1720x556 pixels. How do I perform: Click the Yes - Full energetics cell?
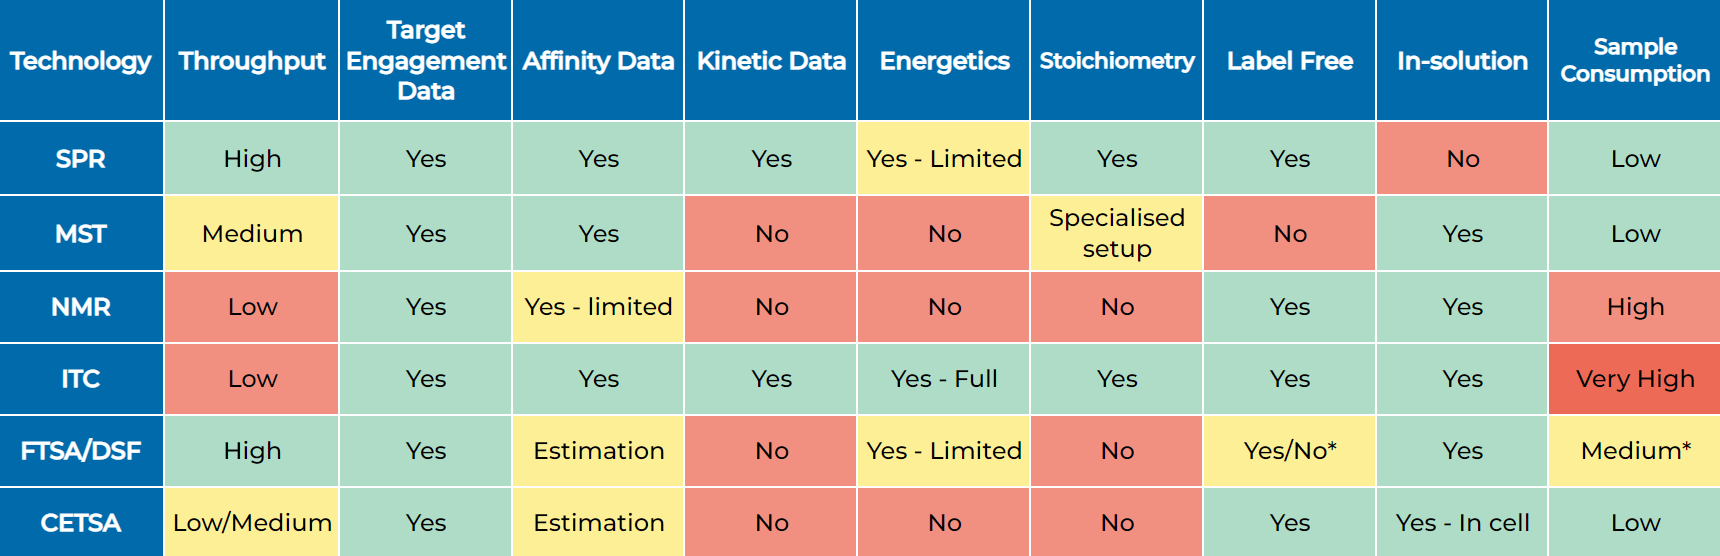coord(944,379)
